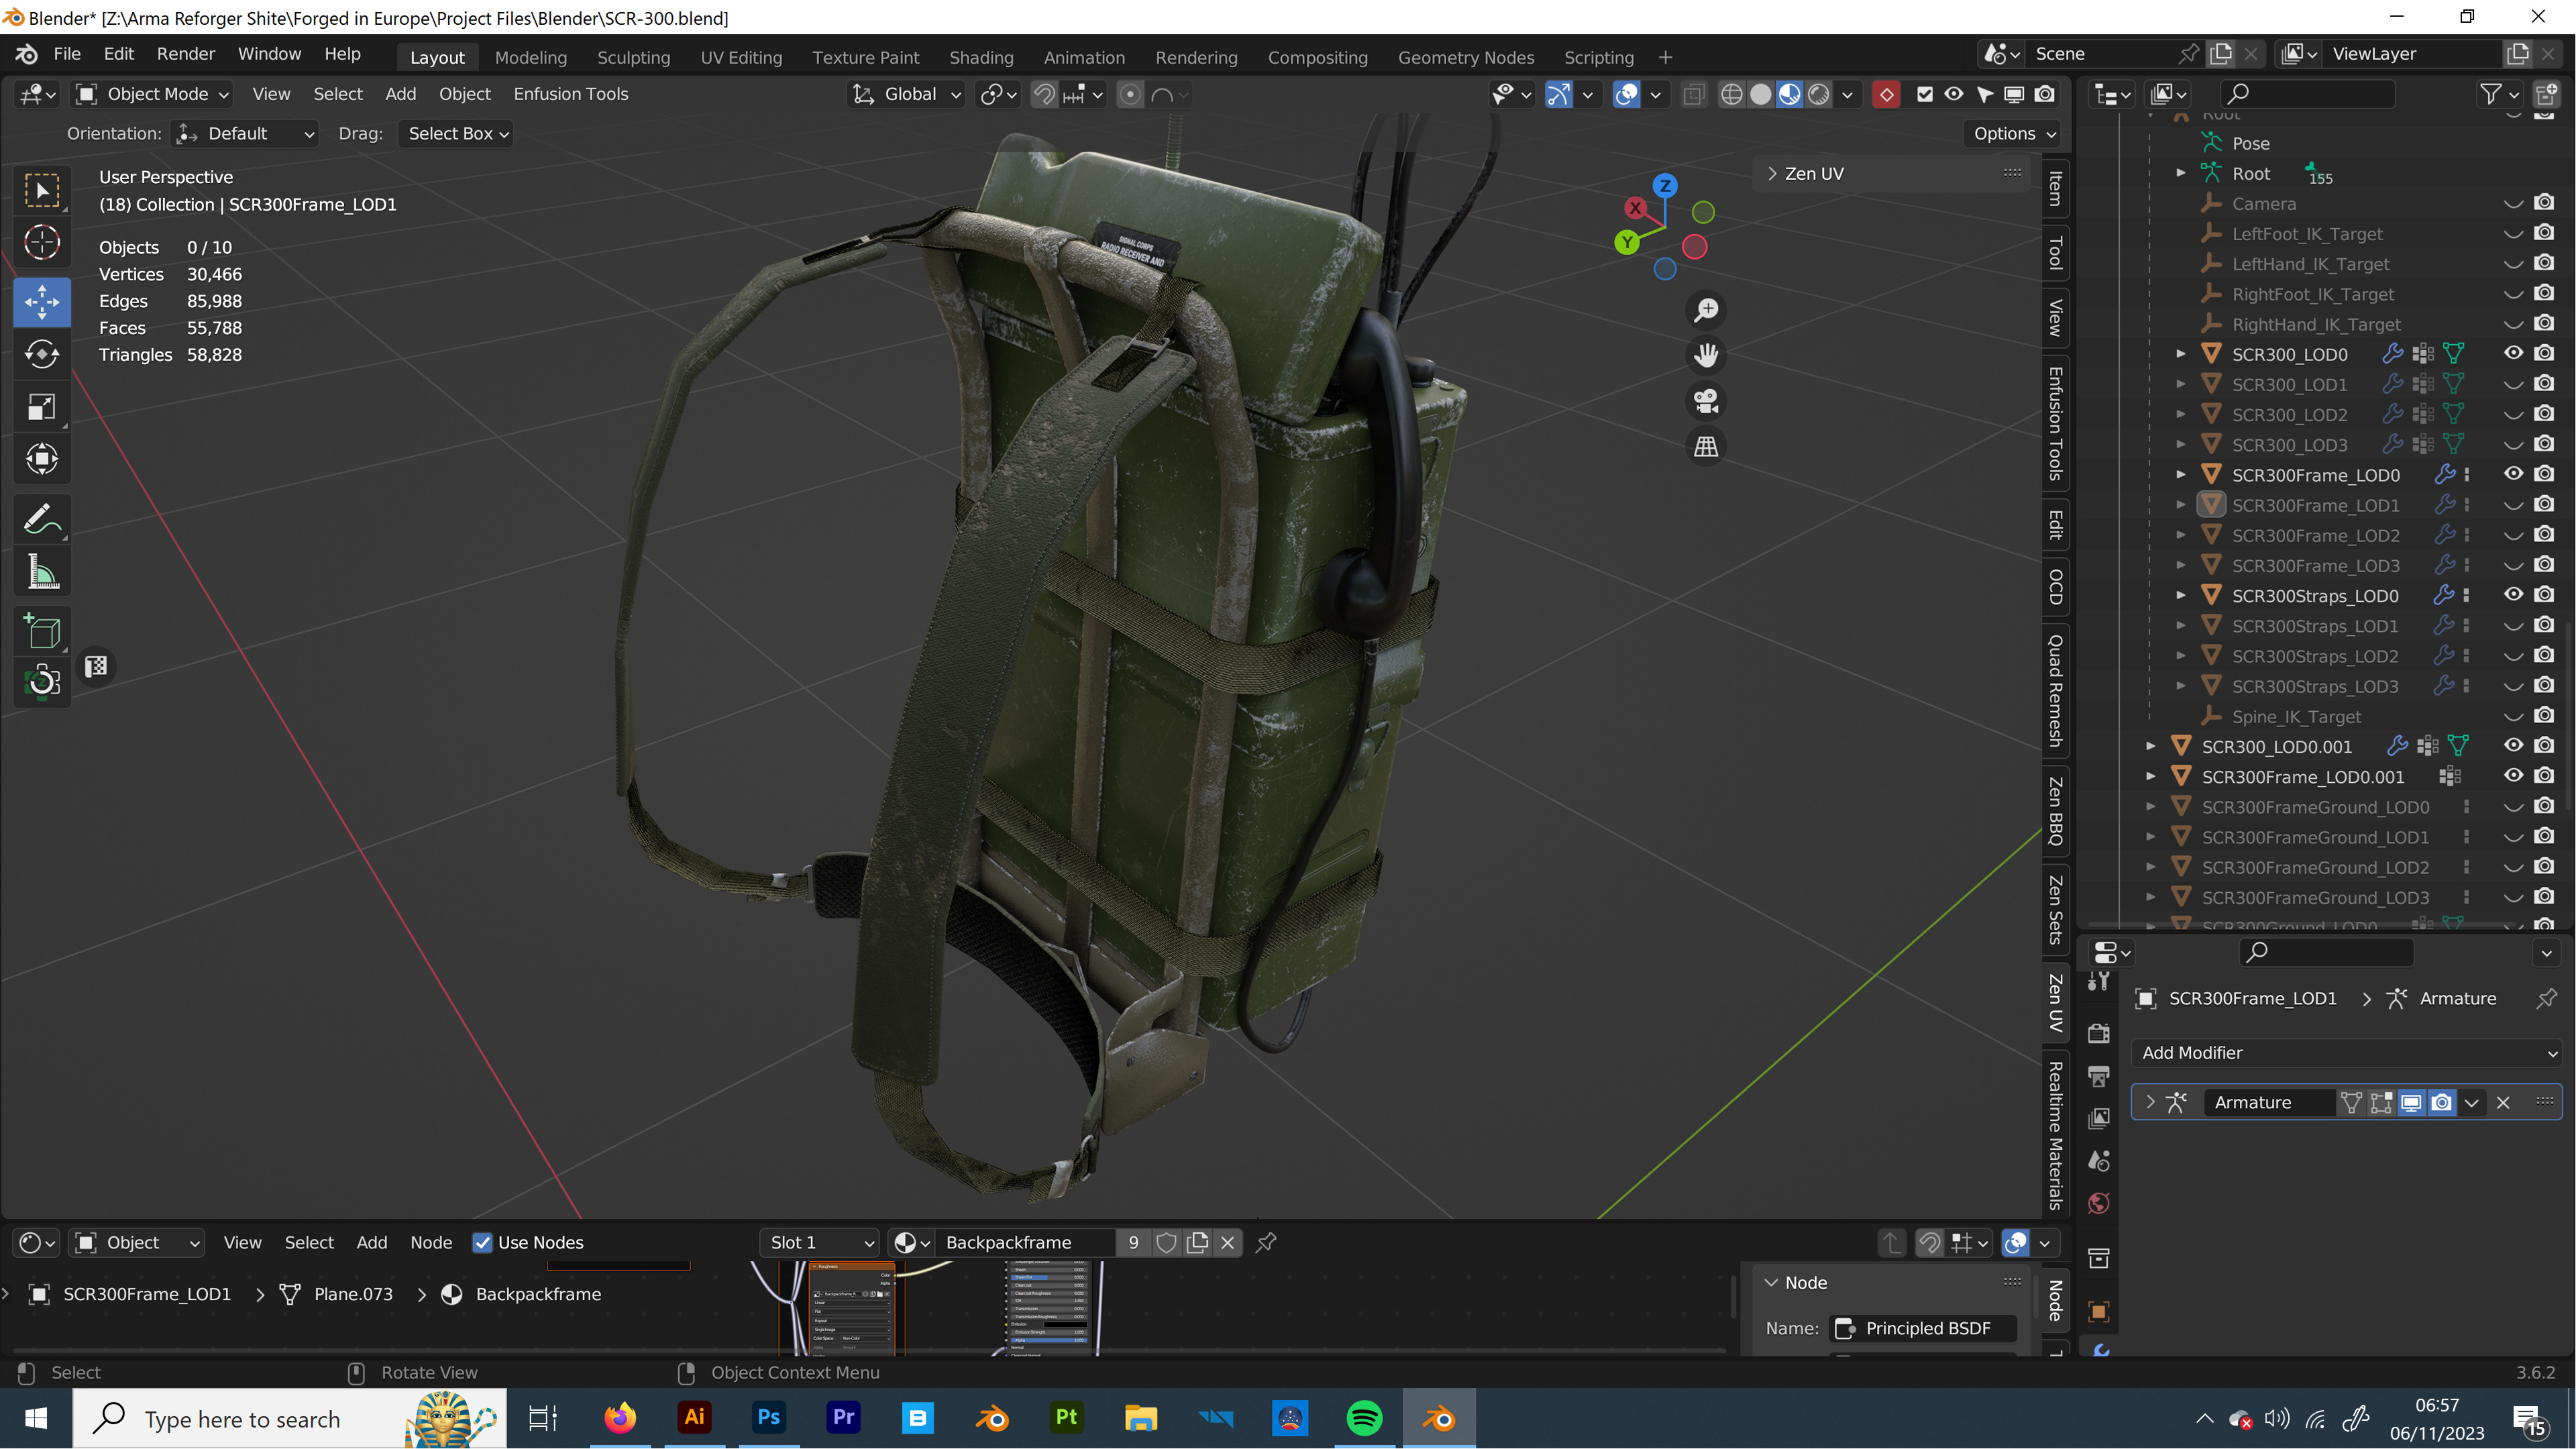The image size is (2576, 1449).
Task: Choose the Measure tool
Action: click(x=42, y=572)
